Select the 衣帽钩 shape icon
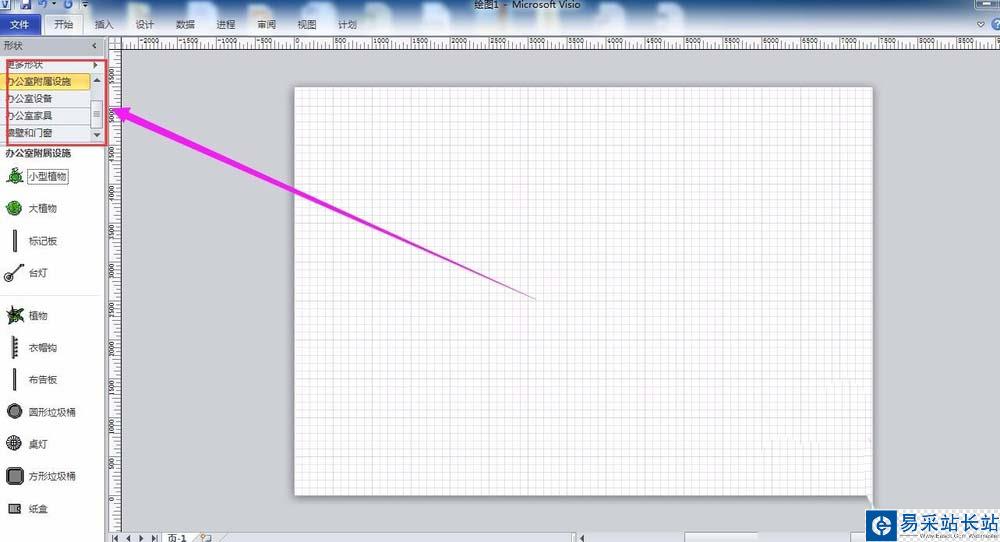The height and width of the screenshot is (542, 1000). 15,348
